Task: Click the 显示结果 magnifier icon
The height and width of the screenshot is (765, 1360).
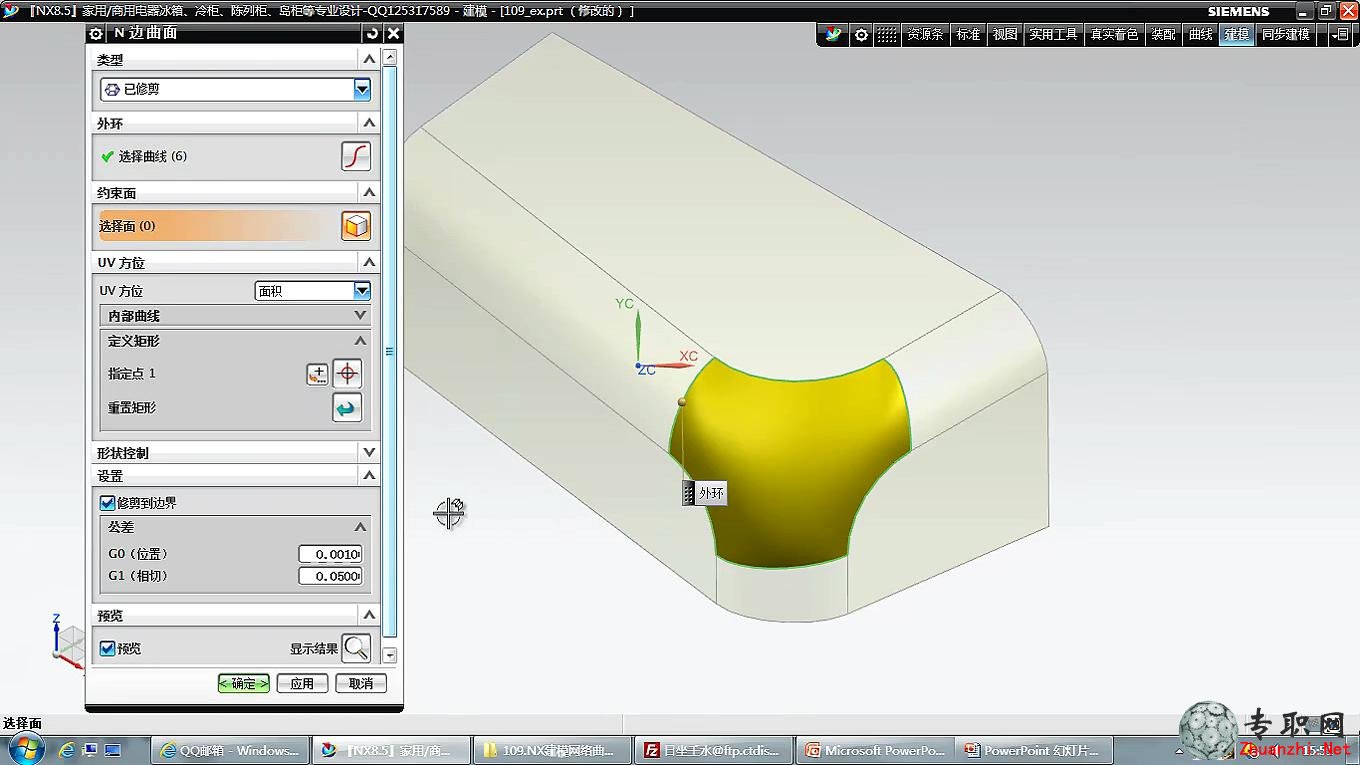Action: point(356,648)
